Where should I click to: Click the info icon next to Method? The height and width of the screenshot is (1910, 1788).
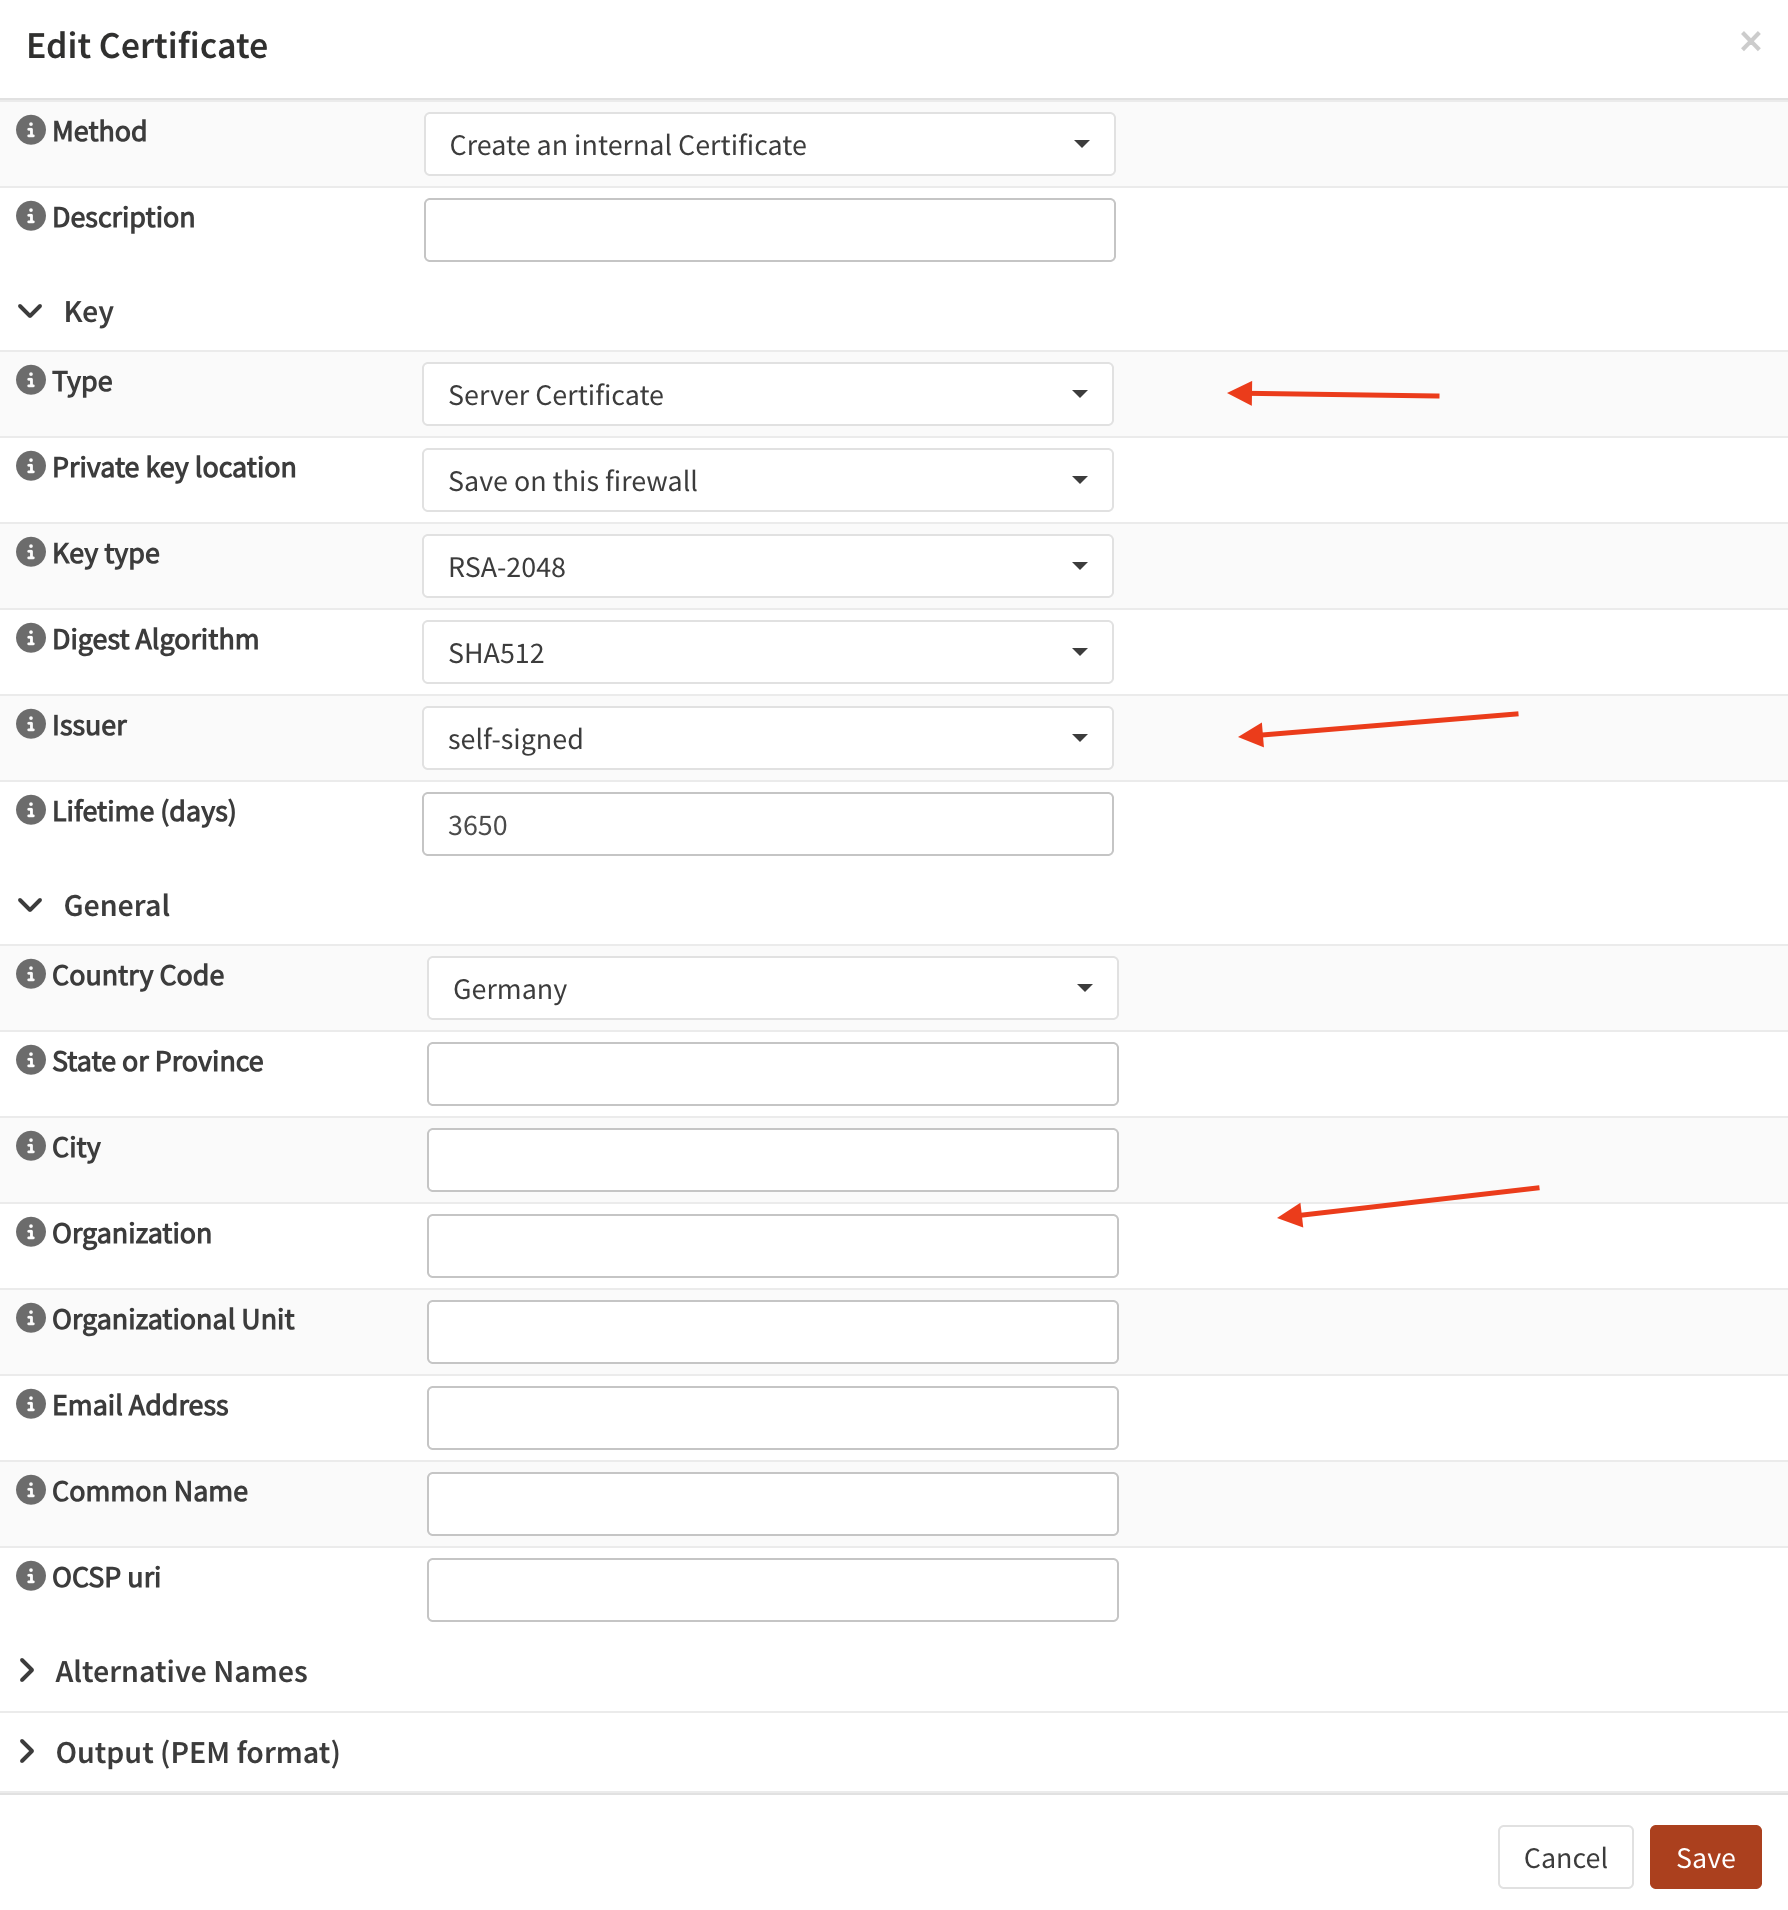coord(31,130)
